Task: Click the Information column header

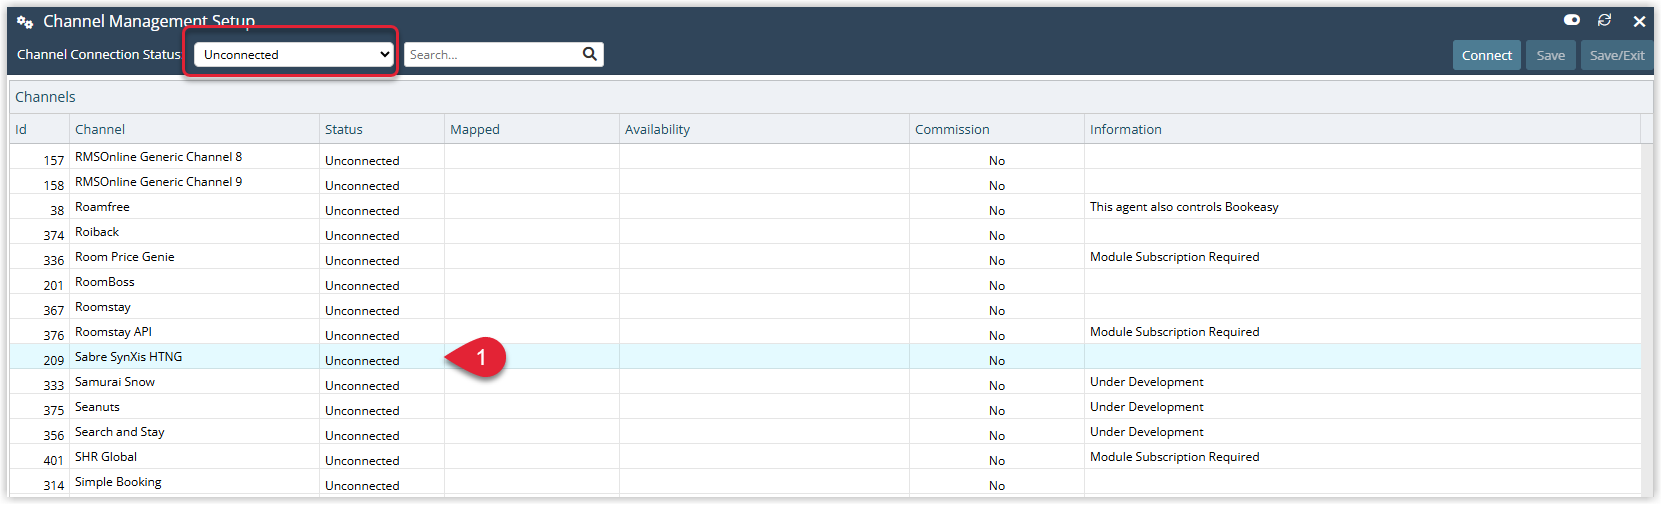Action: click(x=1362, y=129)
